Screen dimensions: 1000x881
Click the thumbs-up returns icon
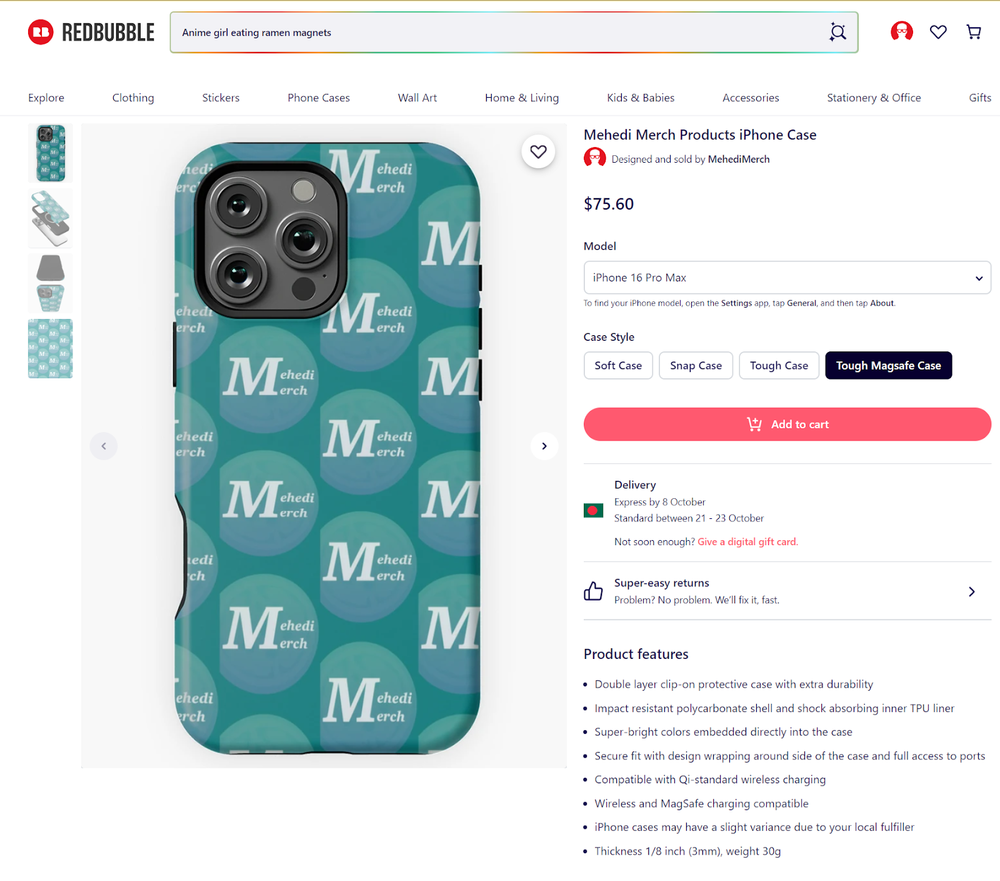(x=594, y=591)
